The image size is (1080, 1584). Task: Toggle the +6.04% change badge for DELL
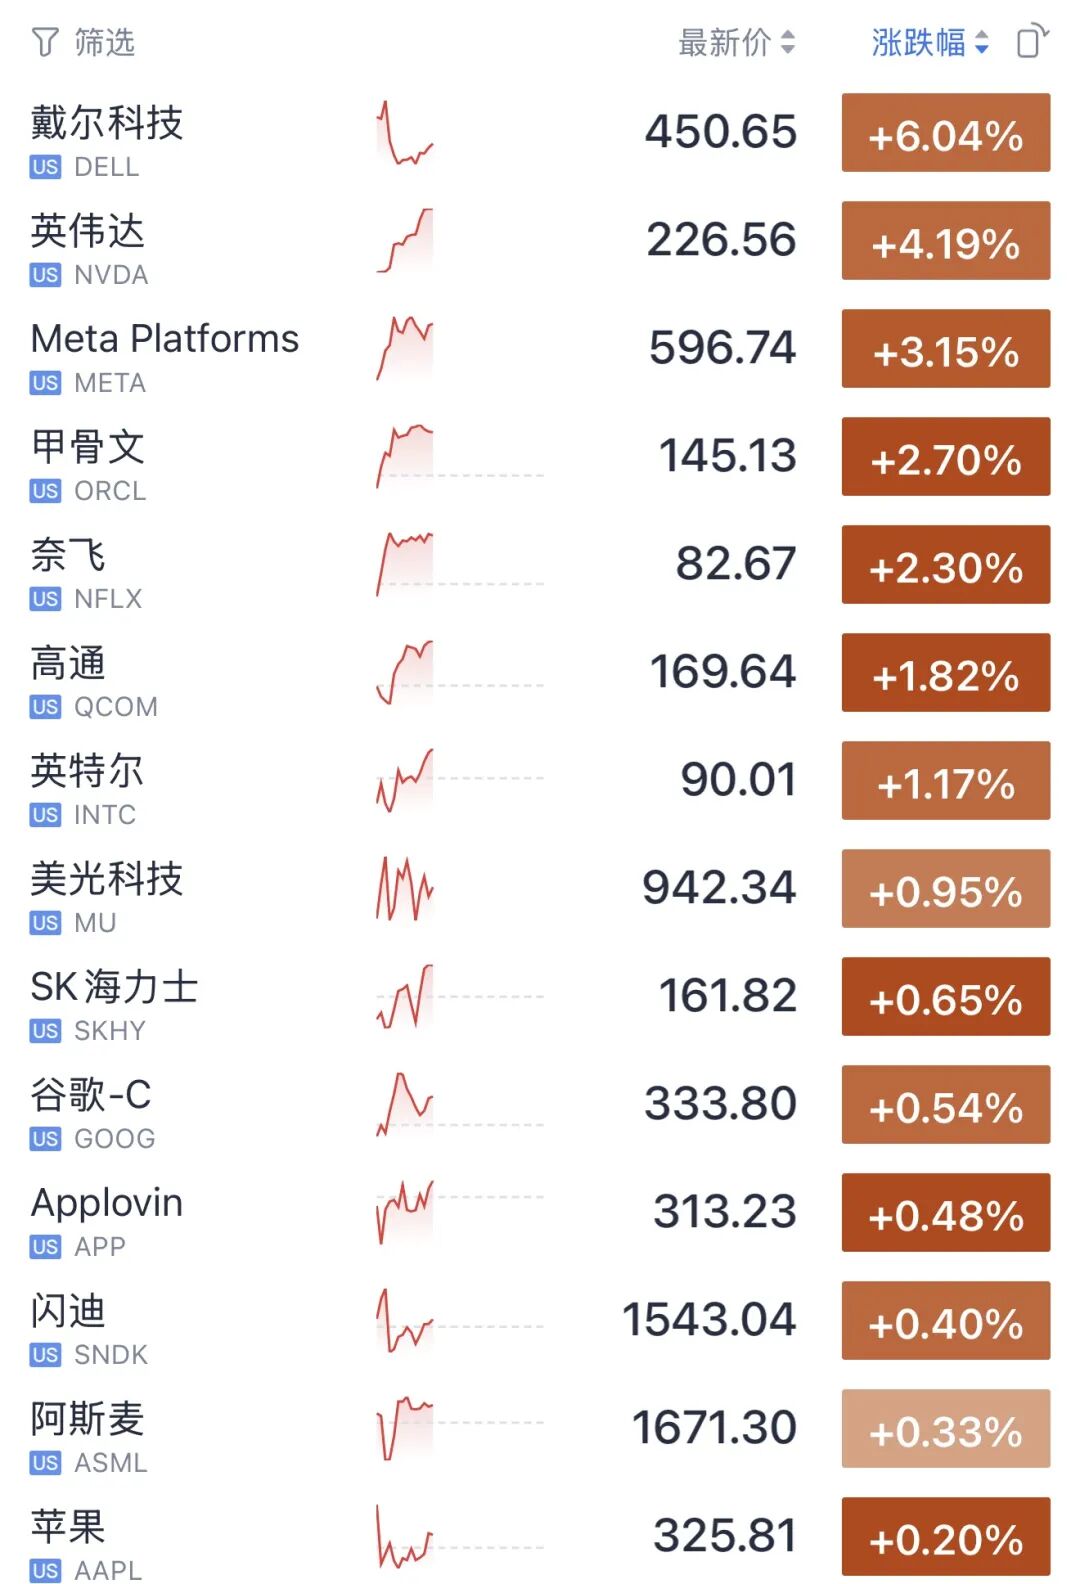point(946,133)
